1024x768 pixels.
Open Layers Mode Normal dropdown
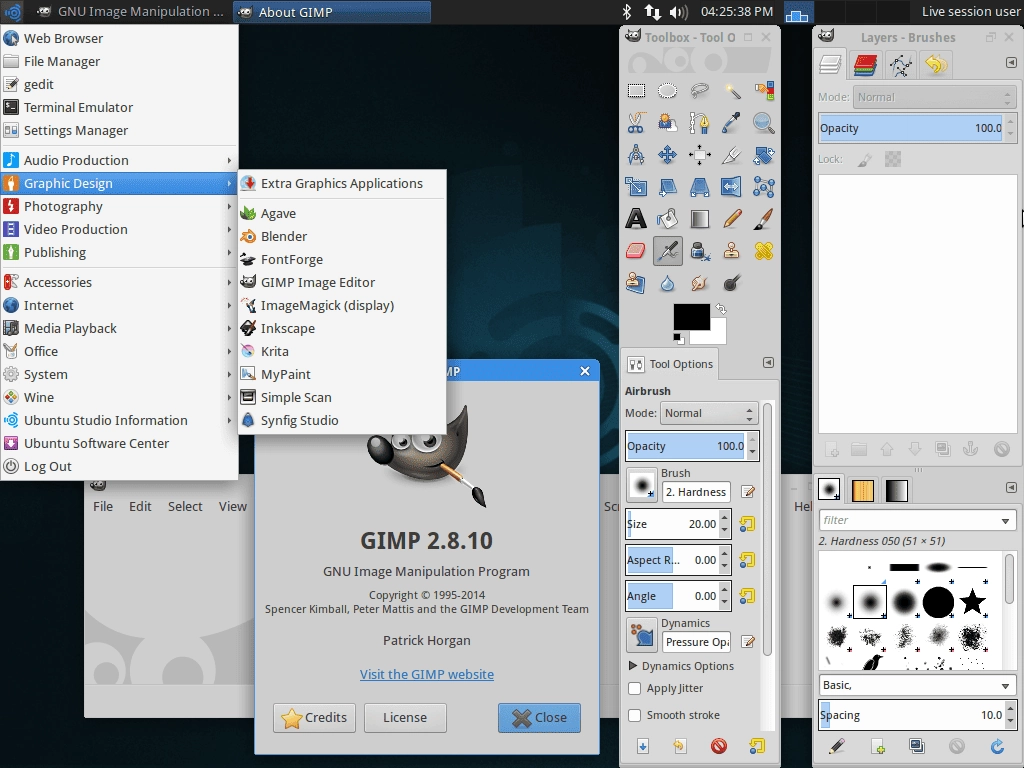(x=934, y=97)
